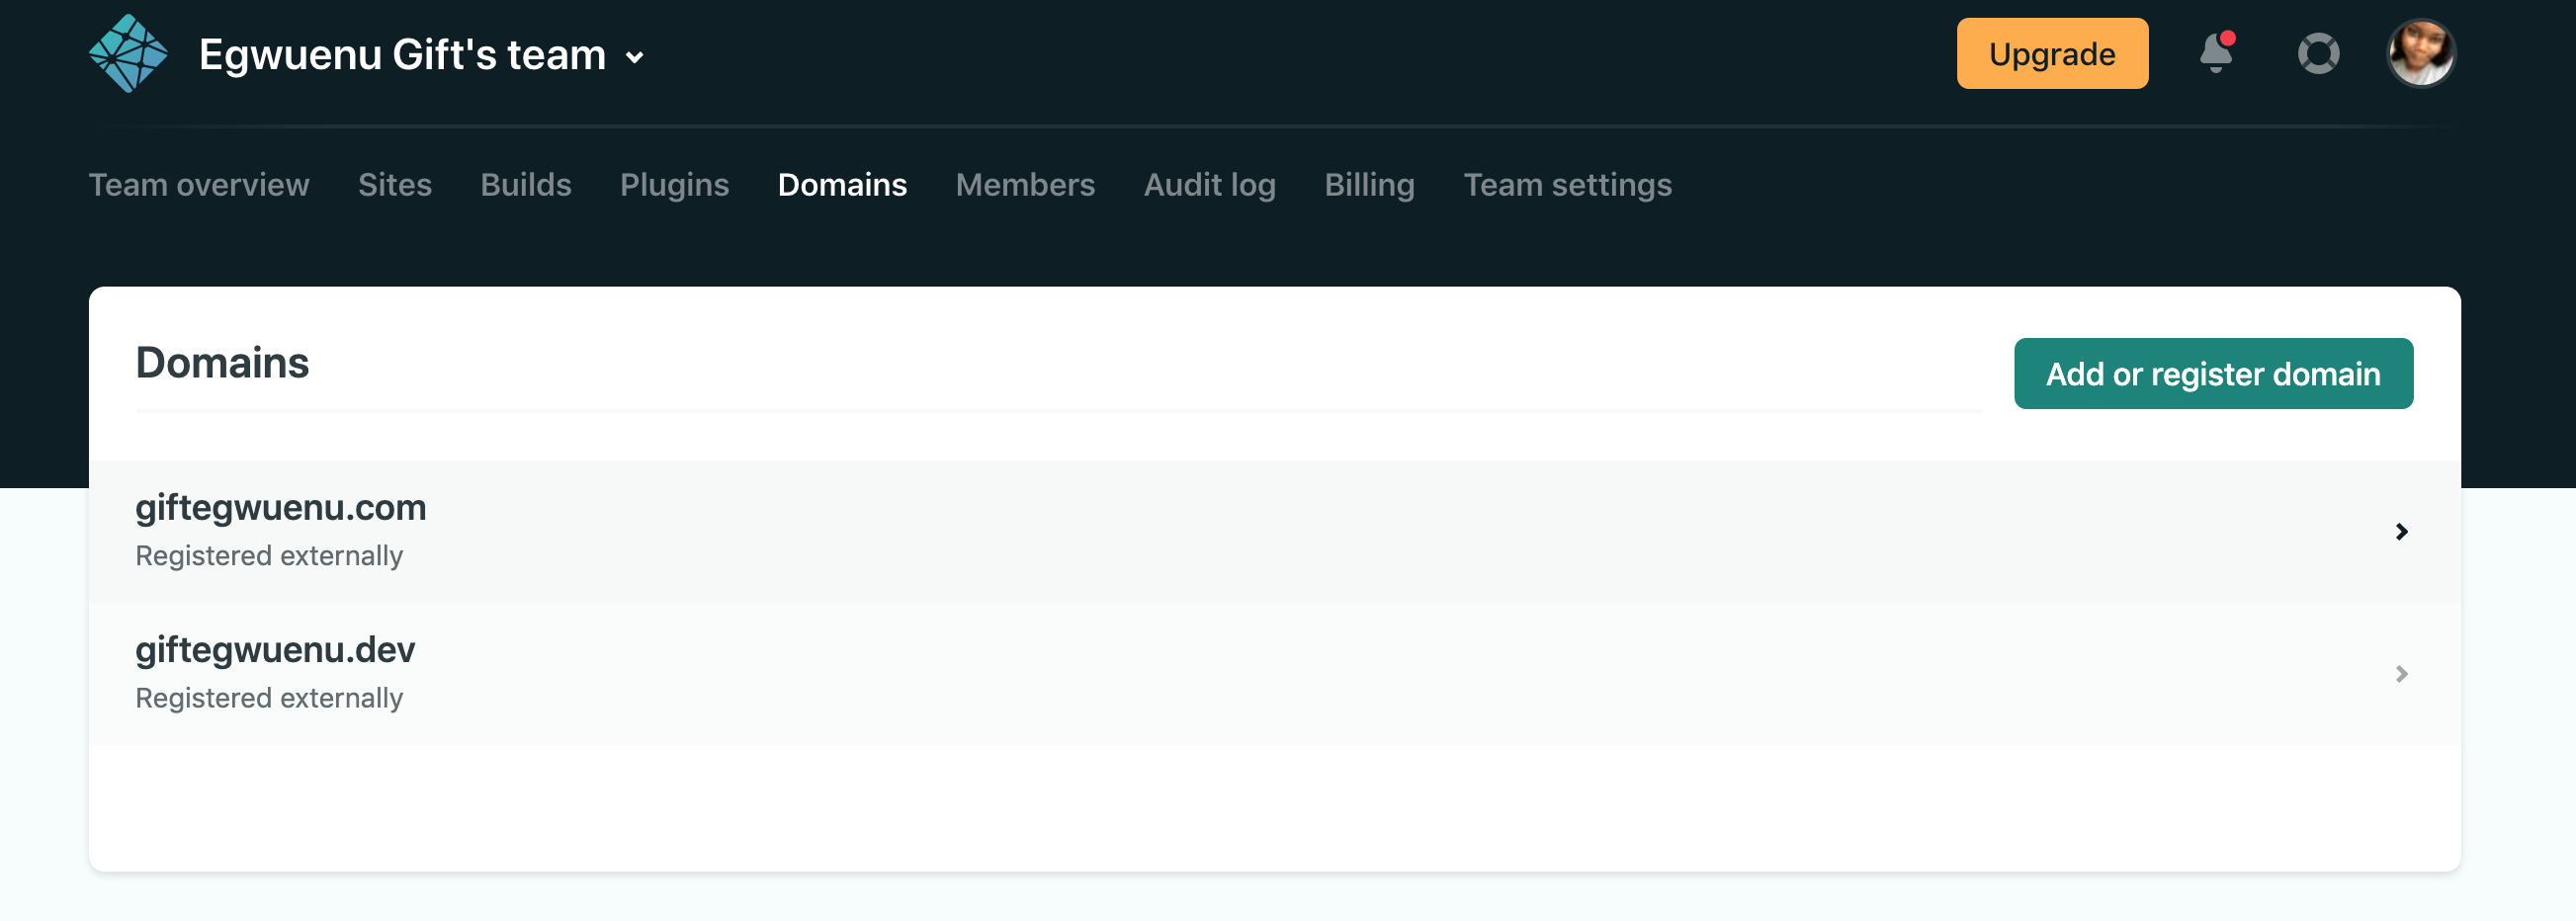This screenshot has width=2576, height=921.
Task: Open the giftegwuenu.dev domain details chevron
Action: click(2404, 673)
